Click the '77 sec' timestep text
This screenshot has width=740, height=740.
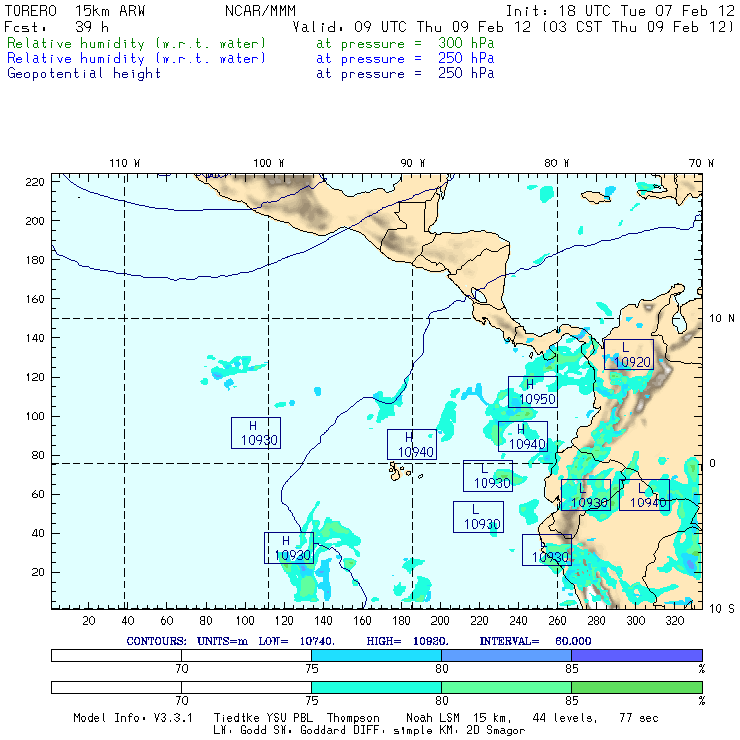(639, 718)
